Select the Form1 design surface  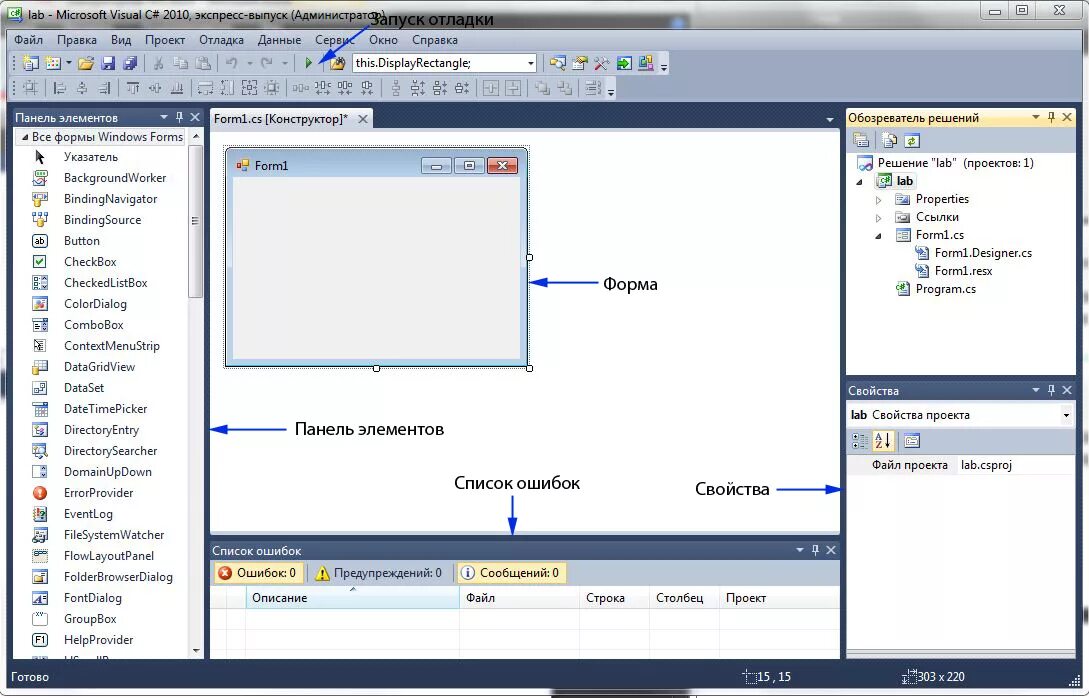point(376,267)
